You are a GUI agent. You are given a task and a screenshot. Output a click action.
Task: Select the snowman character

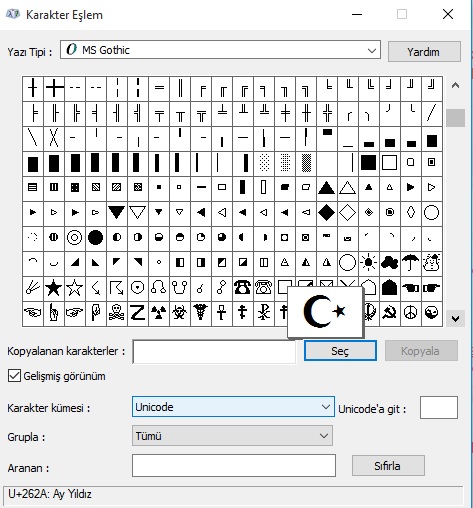coord(431,262)
